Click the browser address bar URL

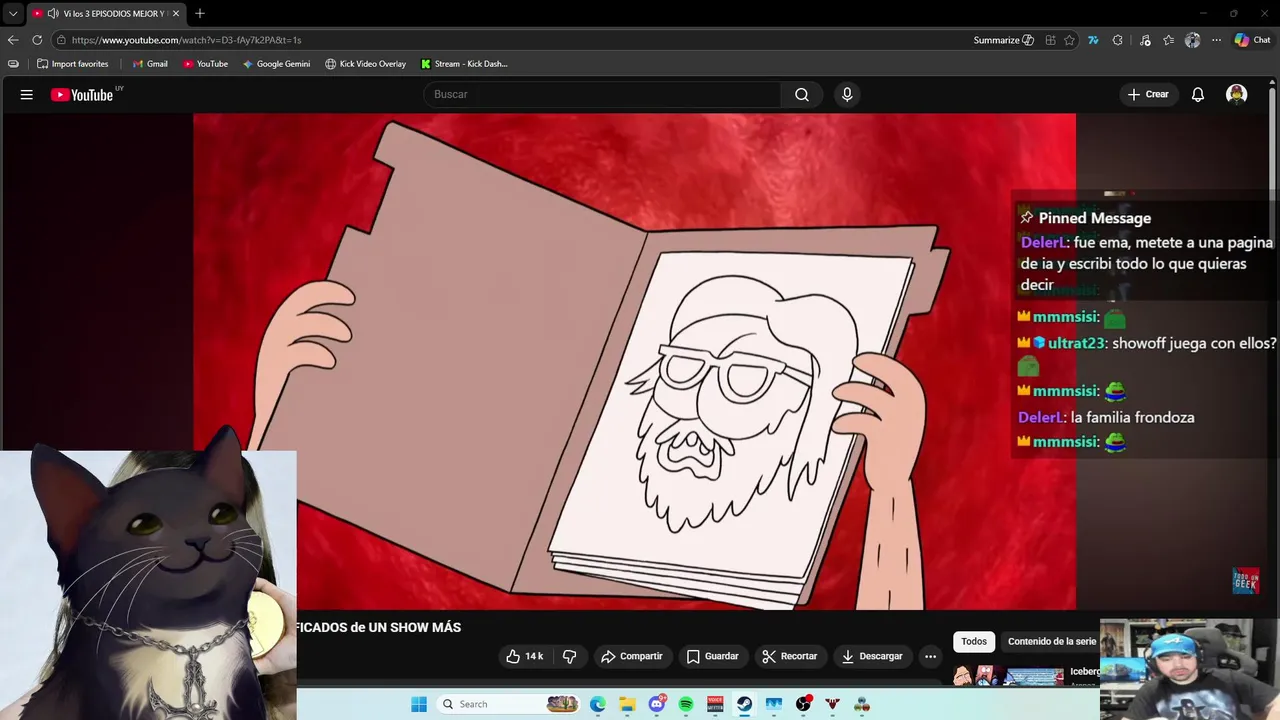[187, 40]
